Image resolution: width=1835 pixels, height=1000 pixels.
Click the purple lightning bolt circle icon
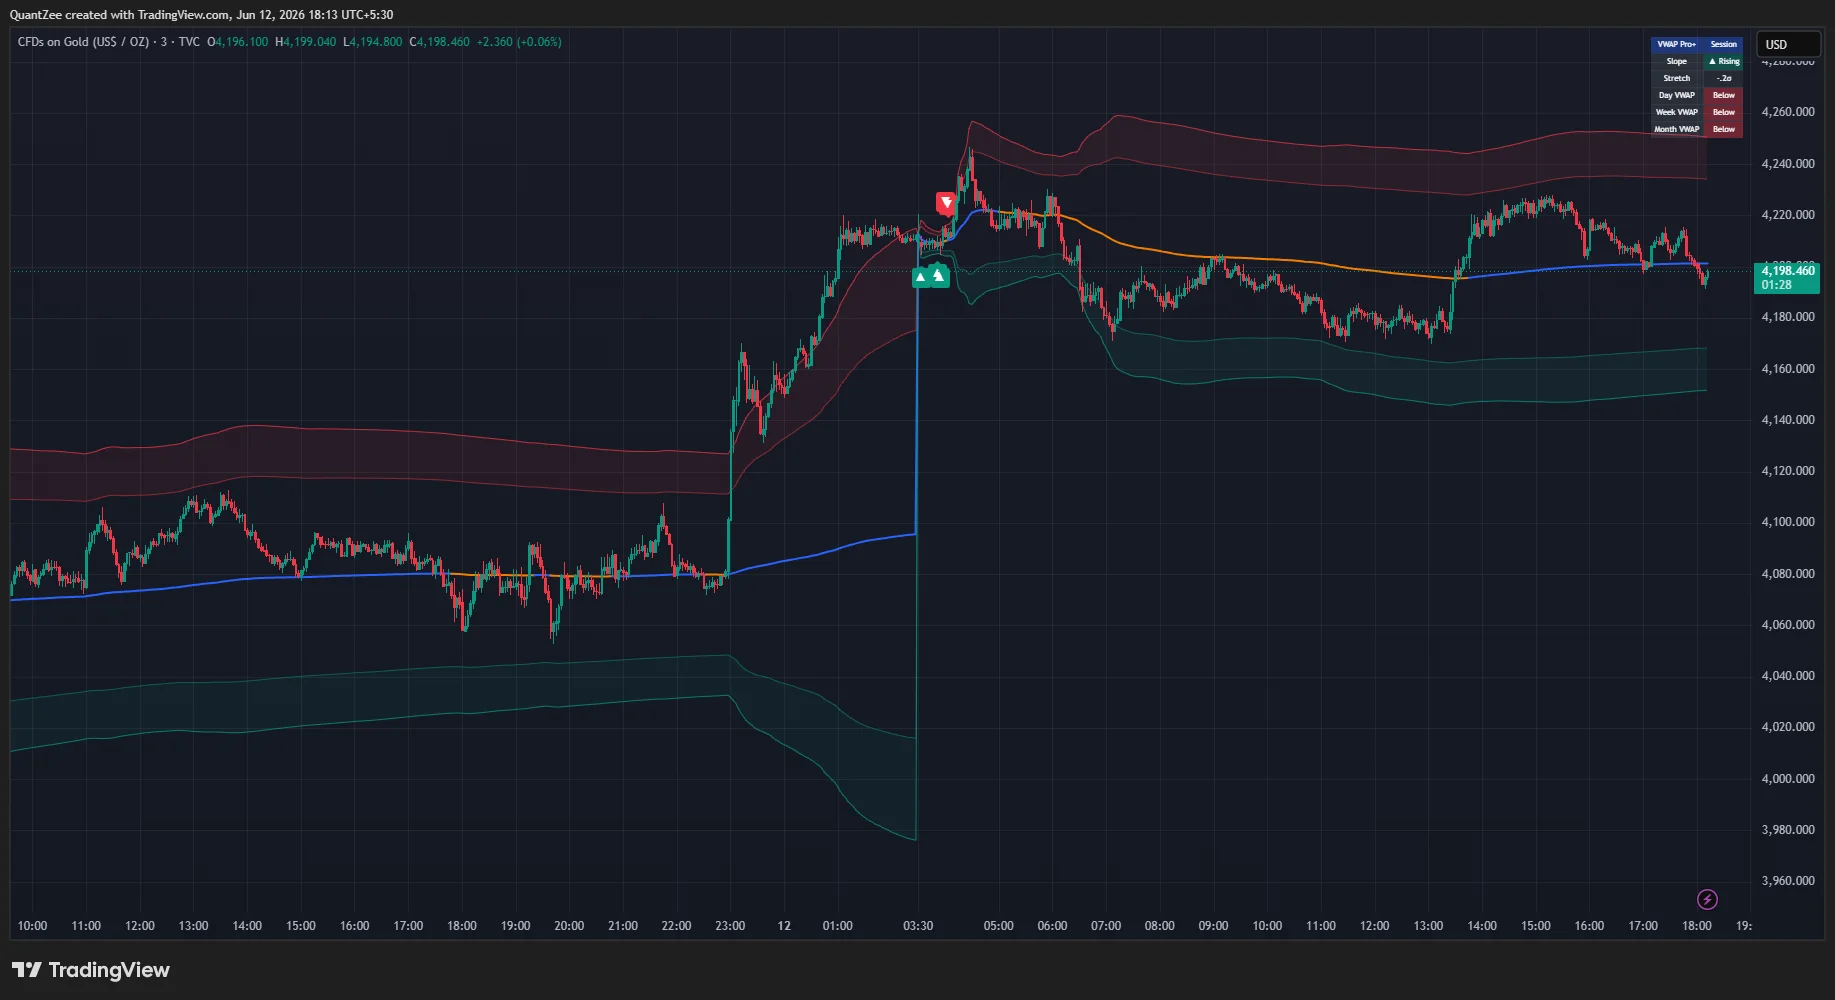1707,899
